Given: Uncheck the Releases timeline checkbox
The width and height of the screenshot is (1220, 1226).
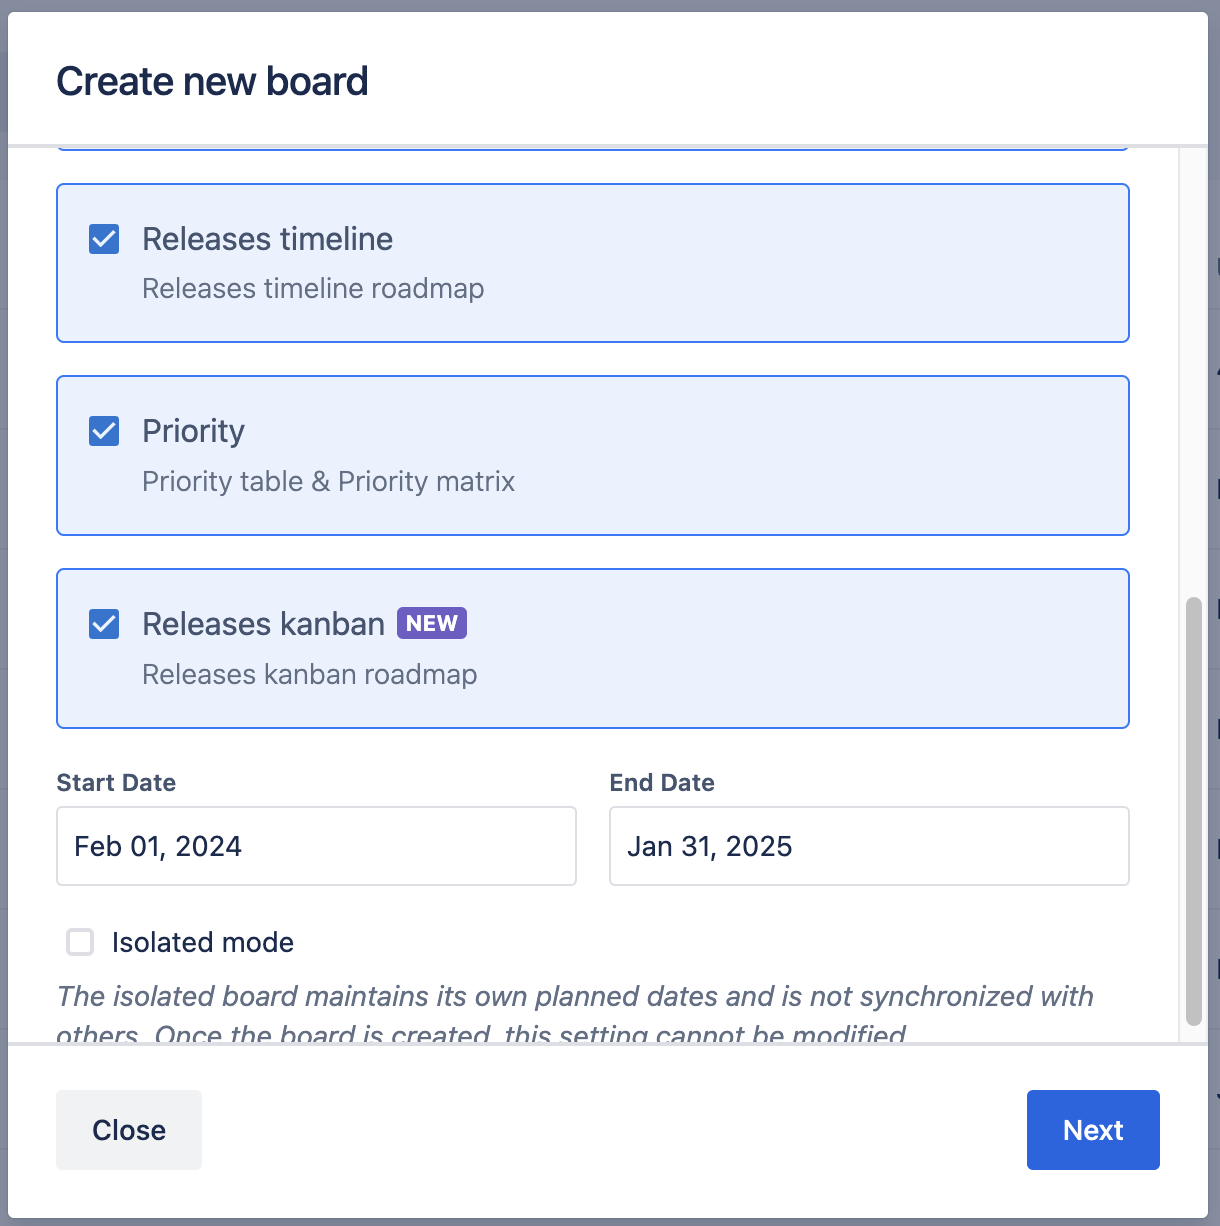Looking at the screenshot, I should click(104, 239).
